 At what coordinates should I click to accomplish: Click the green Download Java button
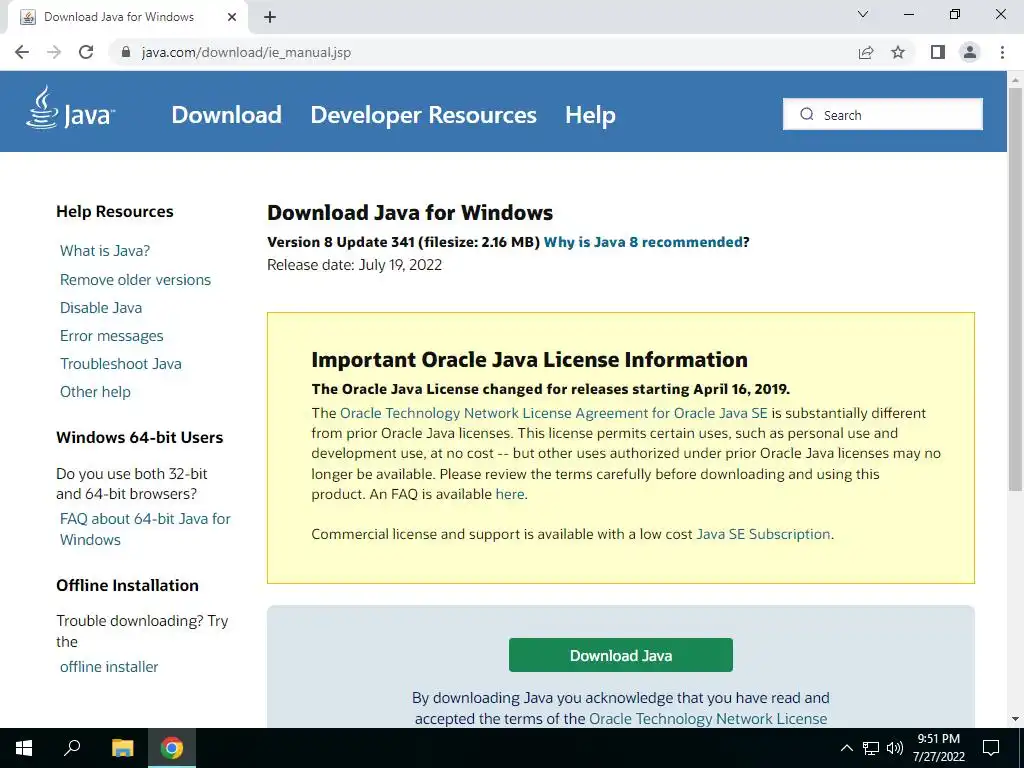(x=620, y=655)
